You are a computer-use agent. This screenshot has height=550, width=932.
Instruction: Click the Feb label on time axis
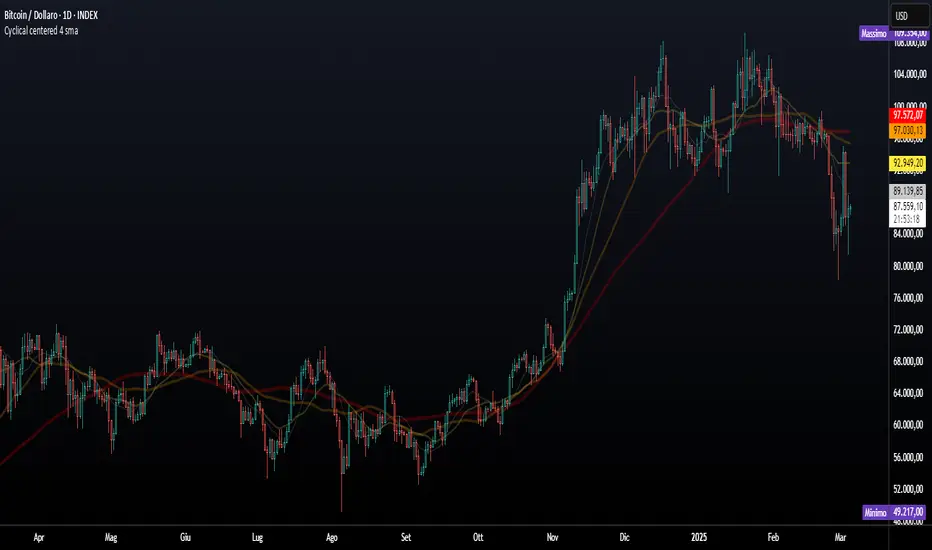[x=773, y=538]
